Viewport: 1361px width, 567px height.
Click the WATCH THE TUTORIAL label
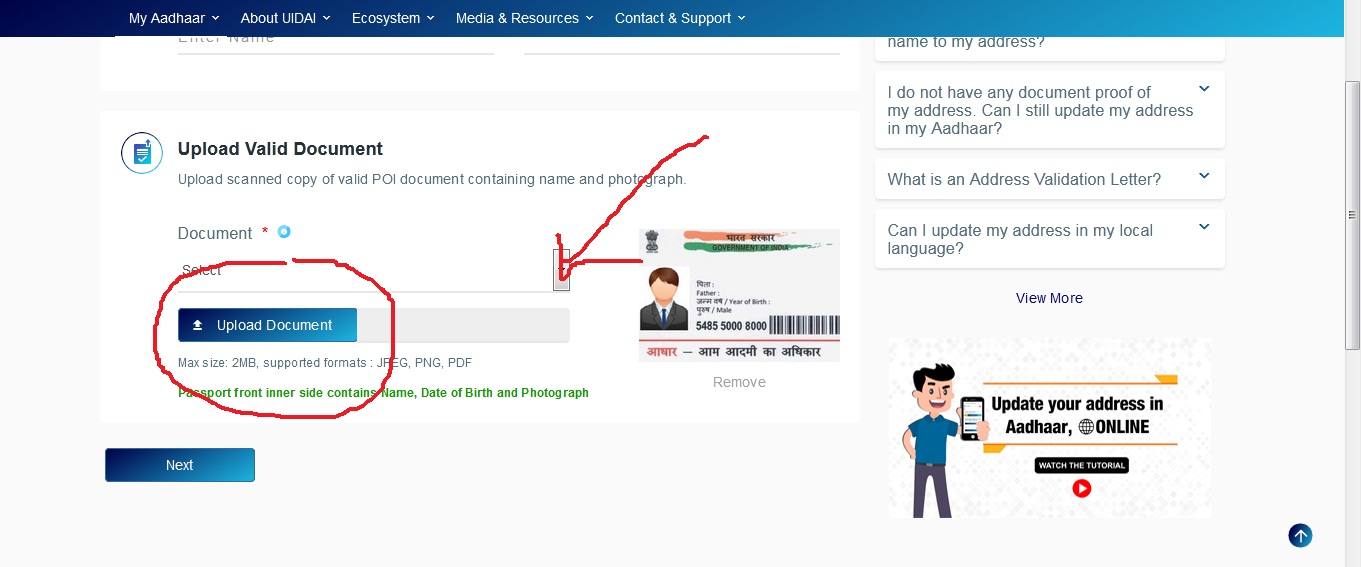pos(1082,465)
